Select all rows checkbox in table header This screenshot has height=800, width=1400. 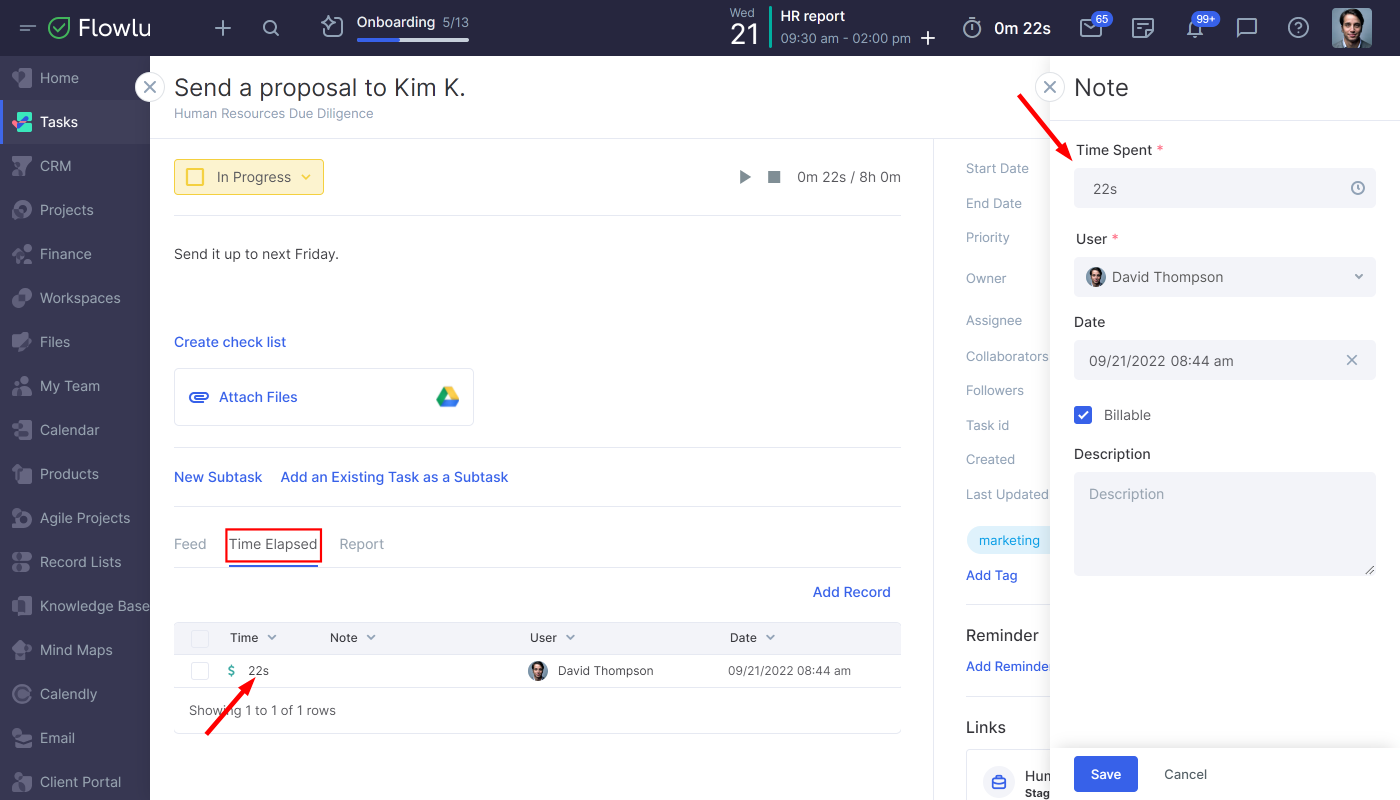click(200, 638)
